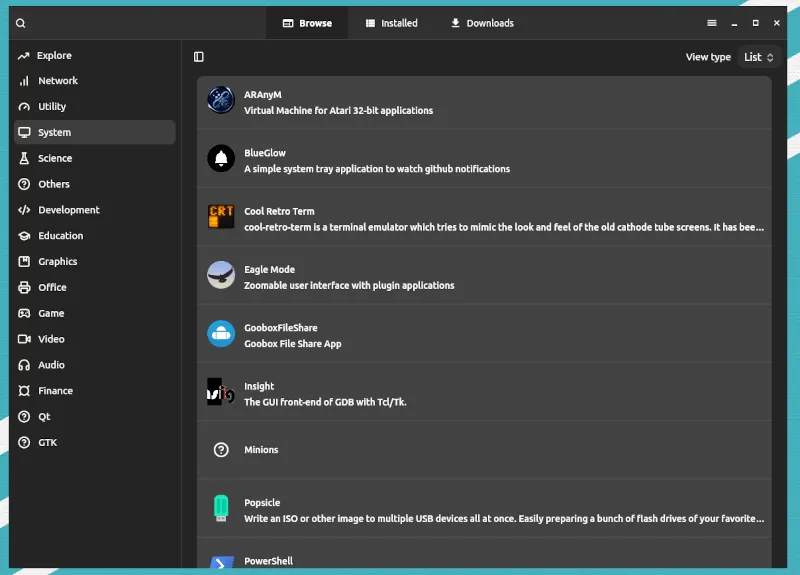This screenshot has height=575, width=800.
Task: Click the ARAnyM app icon
Action: pos(221,100)
